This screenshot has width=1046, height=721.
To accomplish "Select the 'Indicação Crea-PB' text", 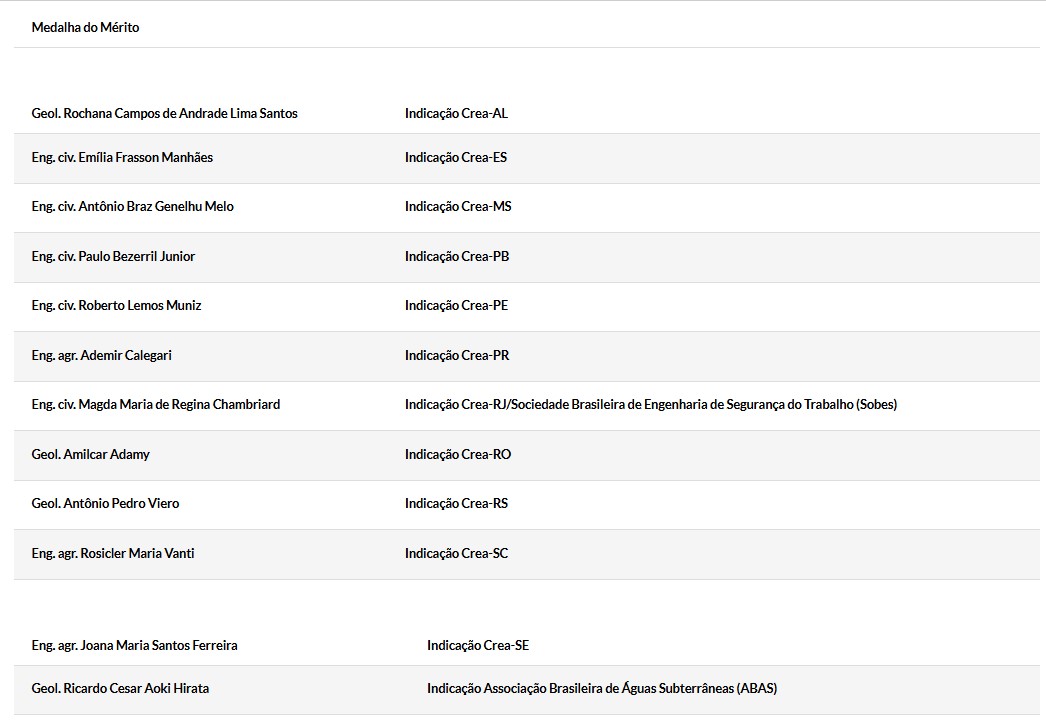I will tap(457, 257).
